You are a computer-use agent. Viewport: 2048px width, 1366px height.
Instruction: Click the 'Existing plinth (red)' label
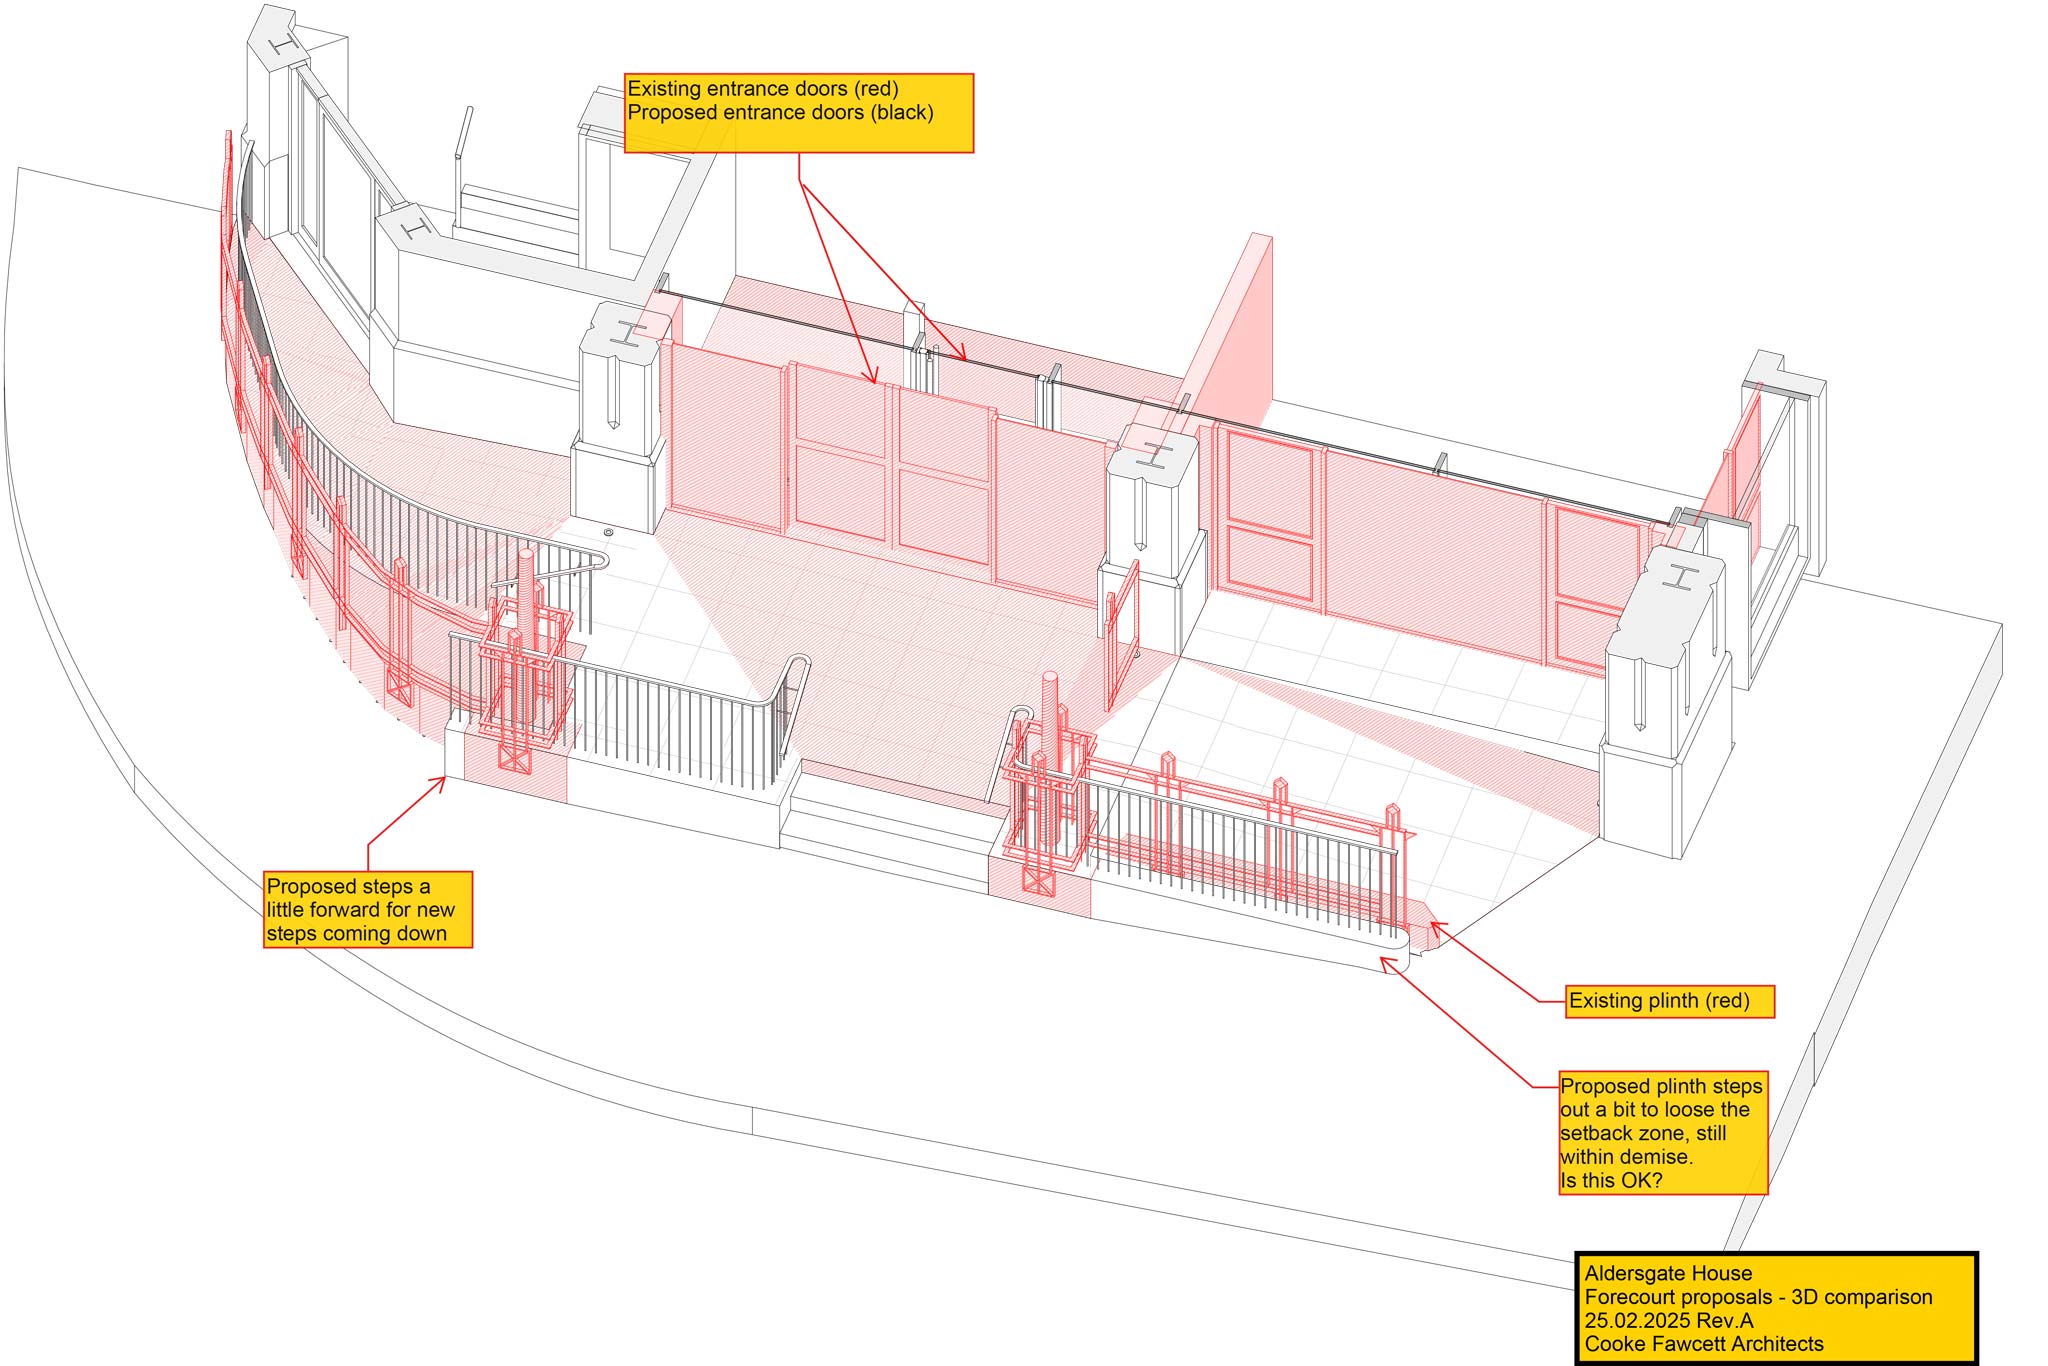1669,1001
